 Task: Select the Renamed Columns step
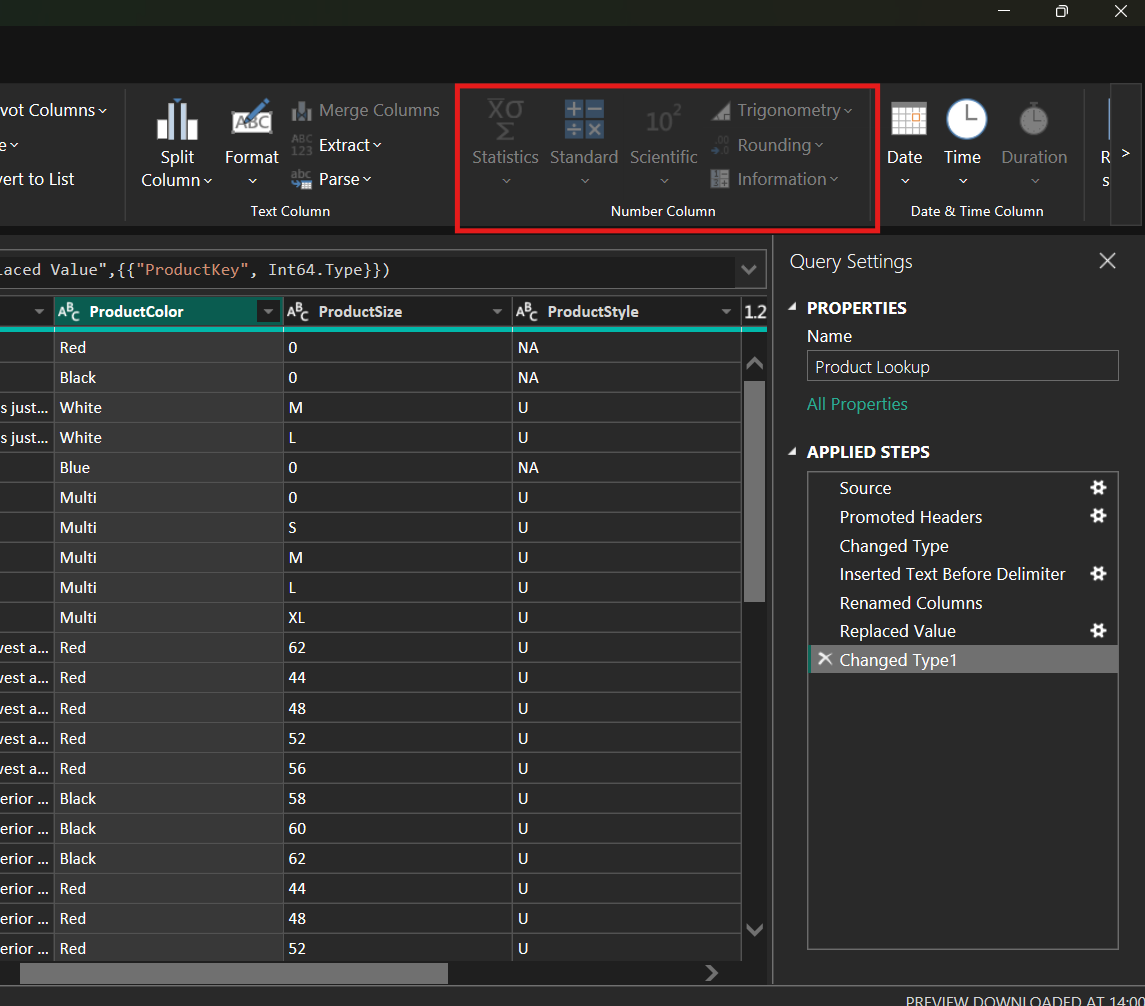click(910, 603)
